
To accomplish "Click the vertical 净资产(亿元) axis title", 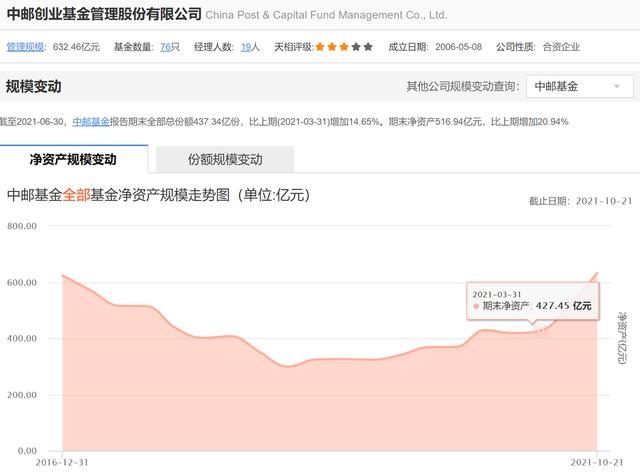I will 623,338.
